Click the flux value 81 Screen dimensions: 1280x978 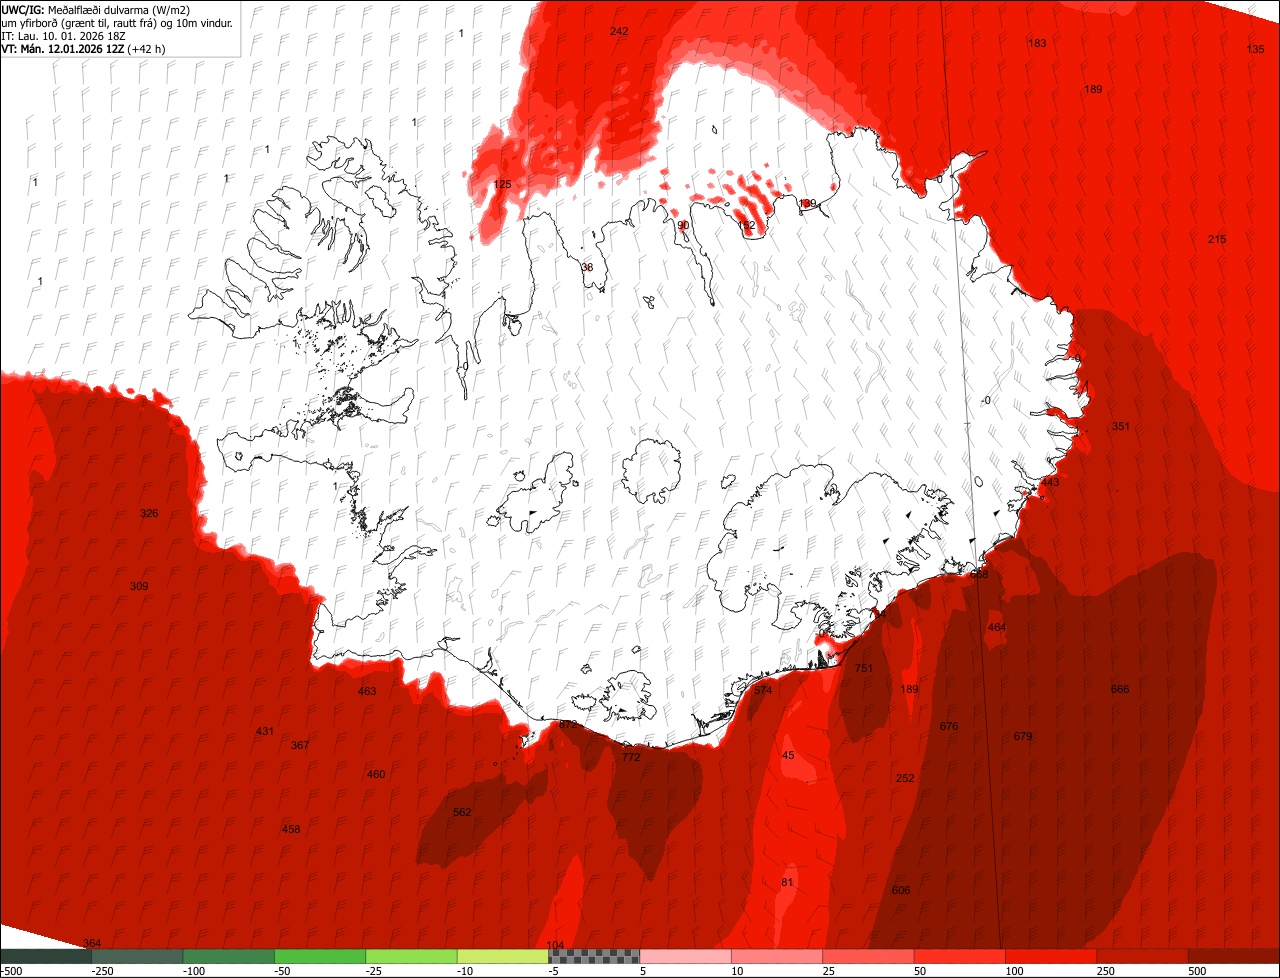coord(787,882)
